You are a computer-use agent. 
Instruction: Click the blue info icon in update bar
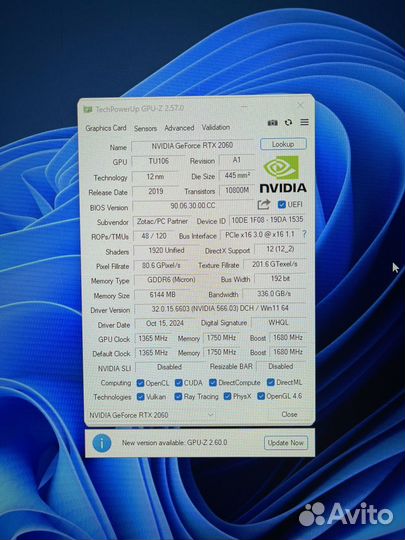[102, 443]
